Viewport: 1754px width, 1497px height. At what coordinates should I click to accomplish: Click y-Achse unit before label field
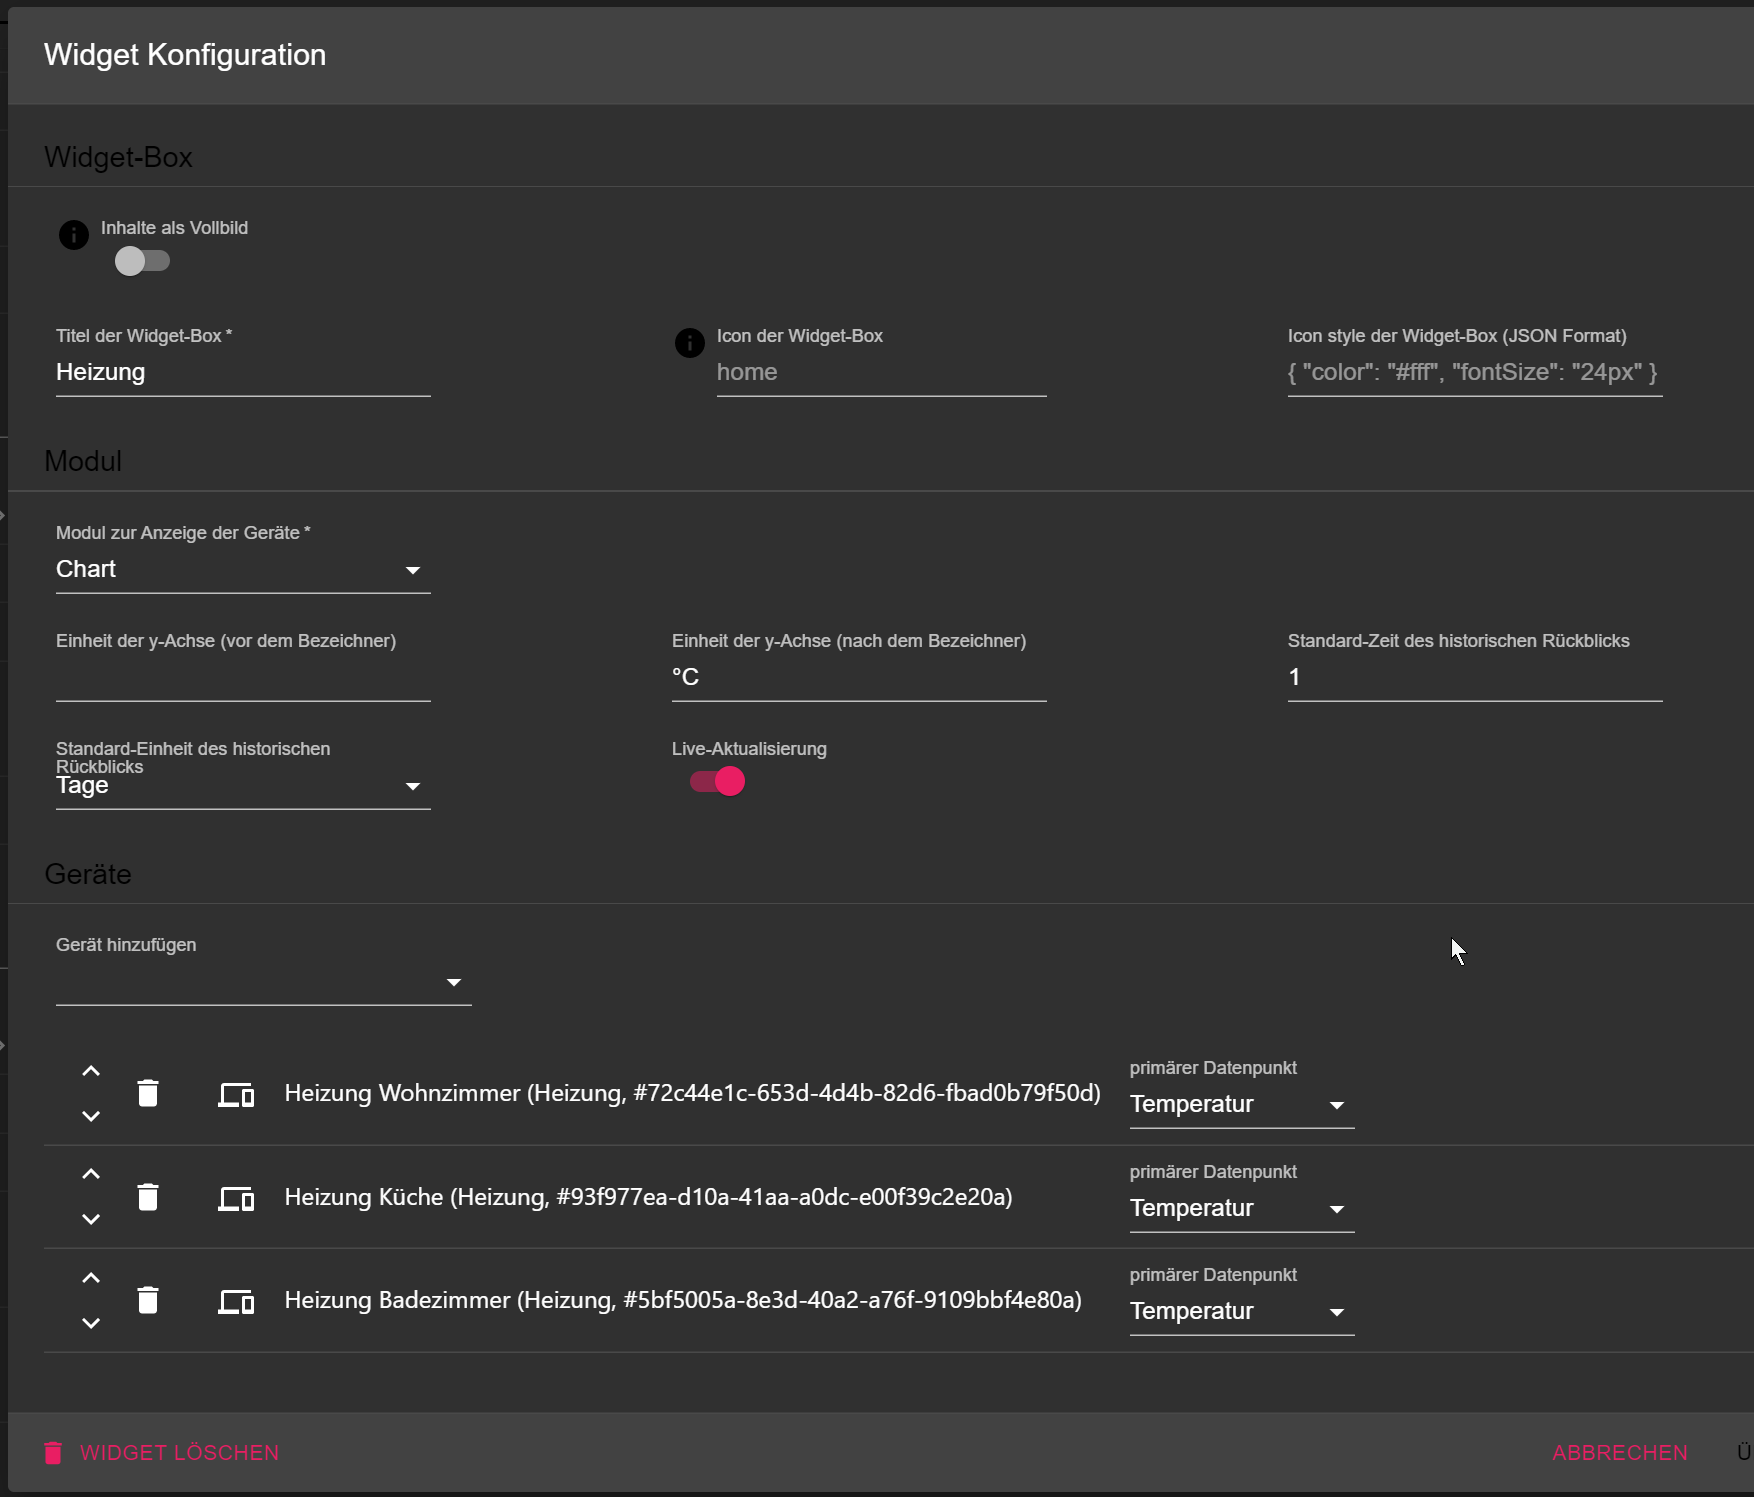pos(243,678)
